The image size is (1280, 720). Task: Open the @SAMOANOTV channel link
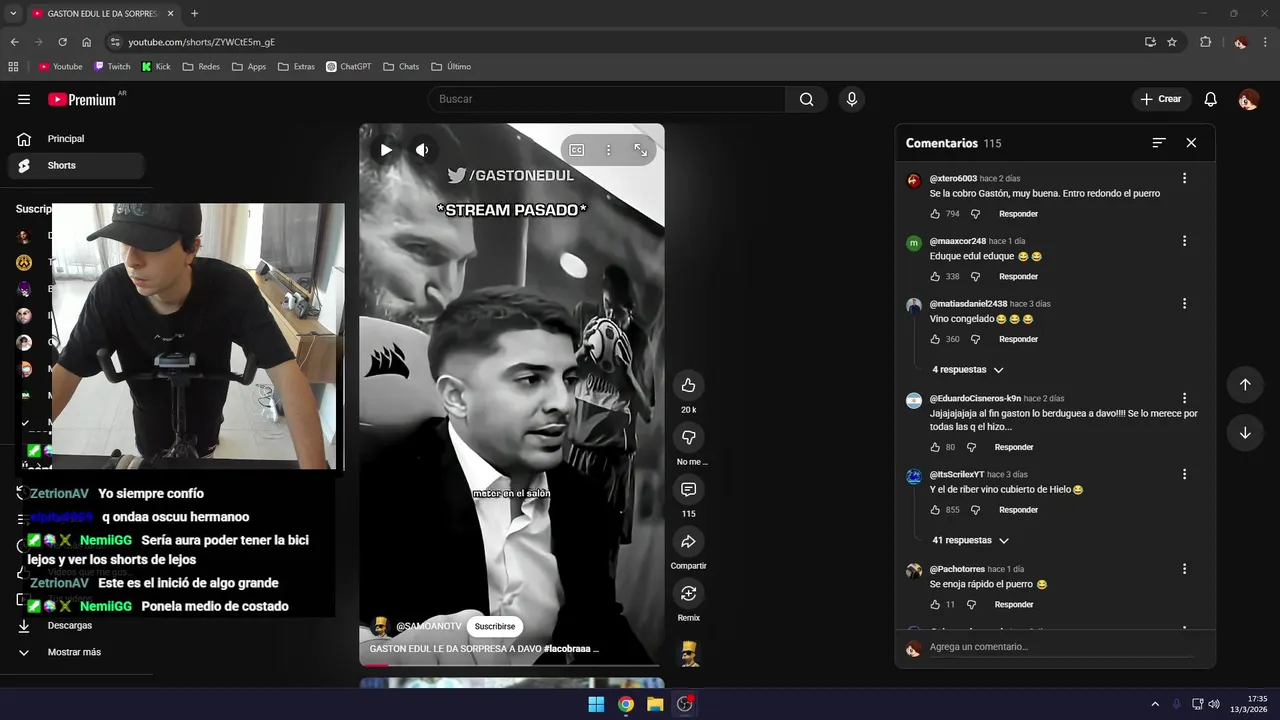point(429,626)
